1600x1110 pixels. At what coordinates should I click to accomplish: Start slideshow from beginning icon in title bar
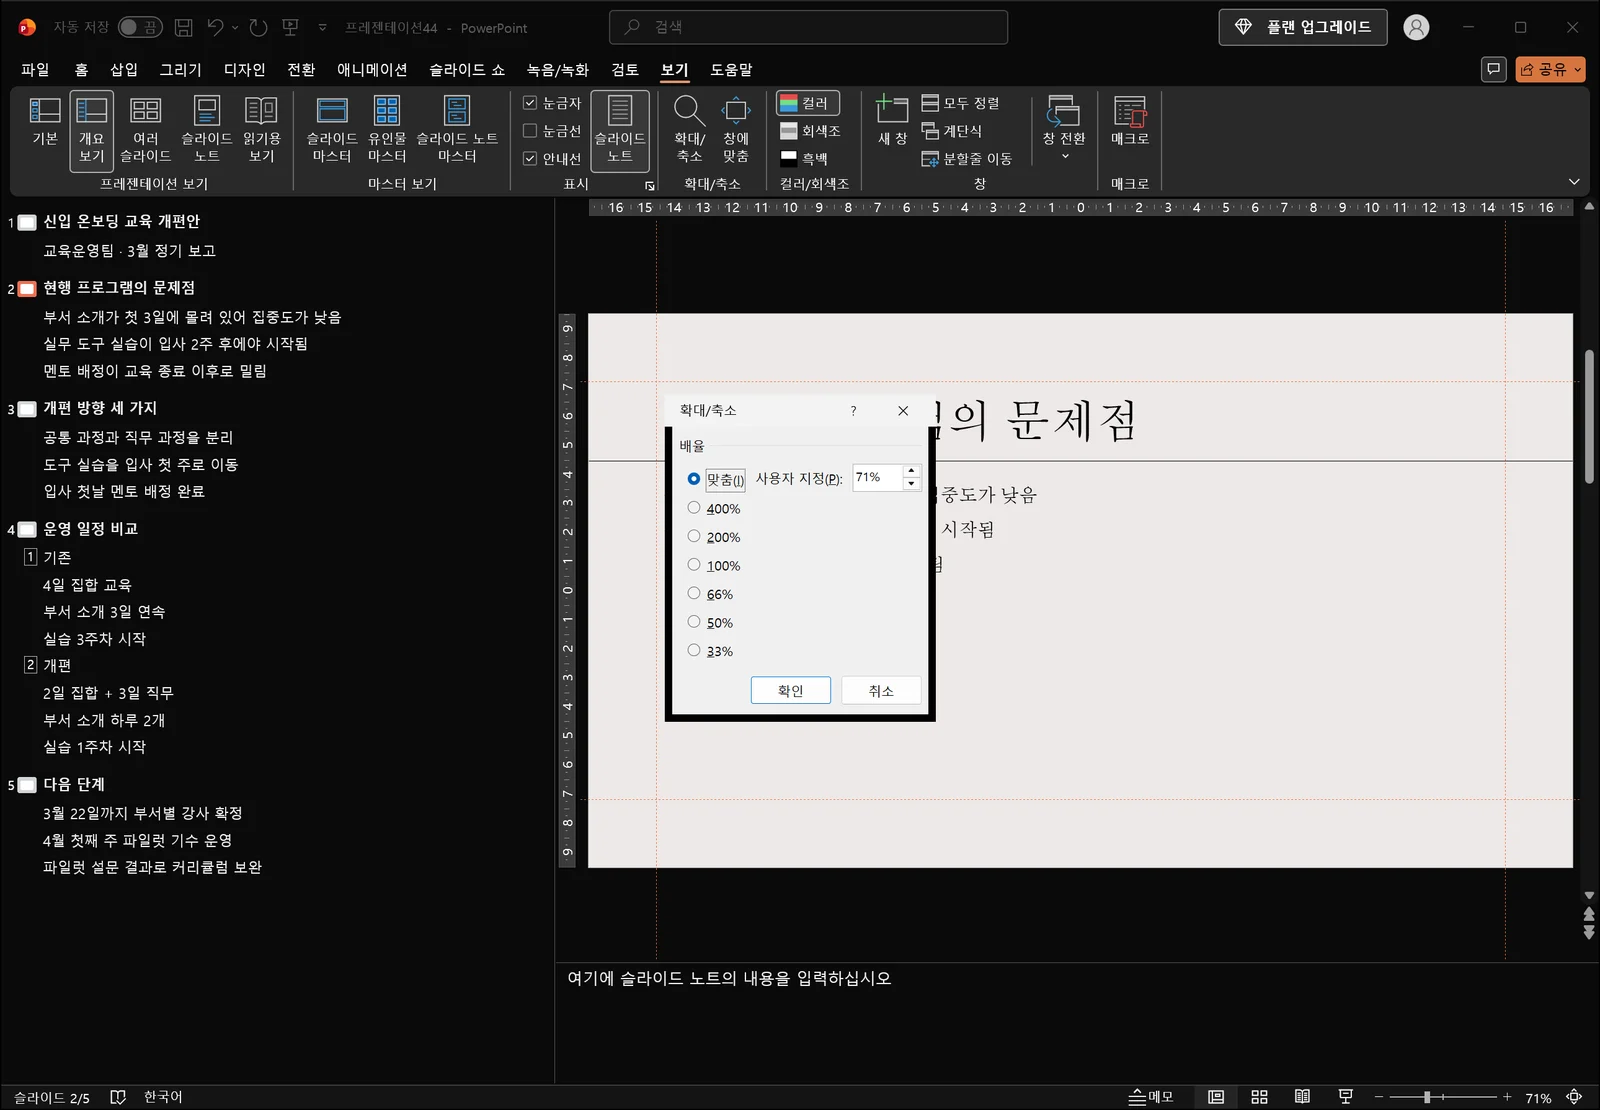pyautogui.click(x=291, y=28)
